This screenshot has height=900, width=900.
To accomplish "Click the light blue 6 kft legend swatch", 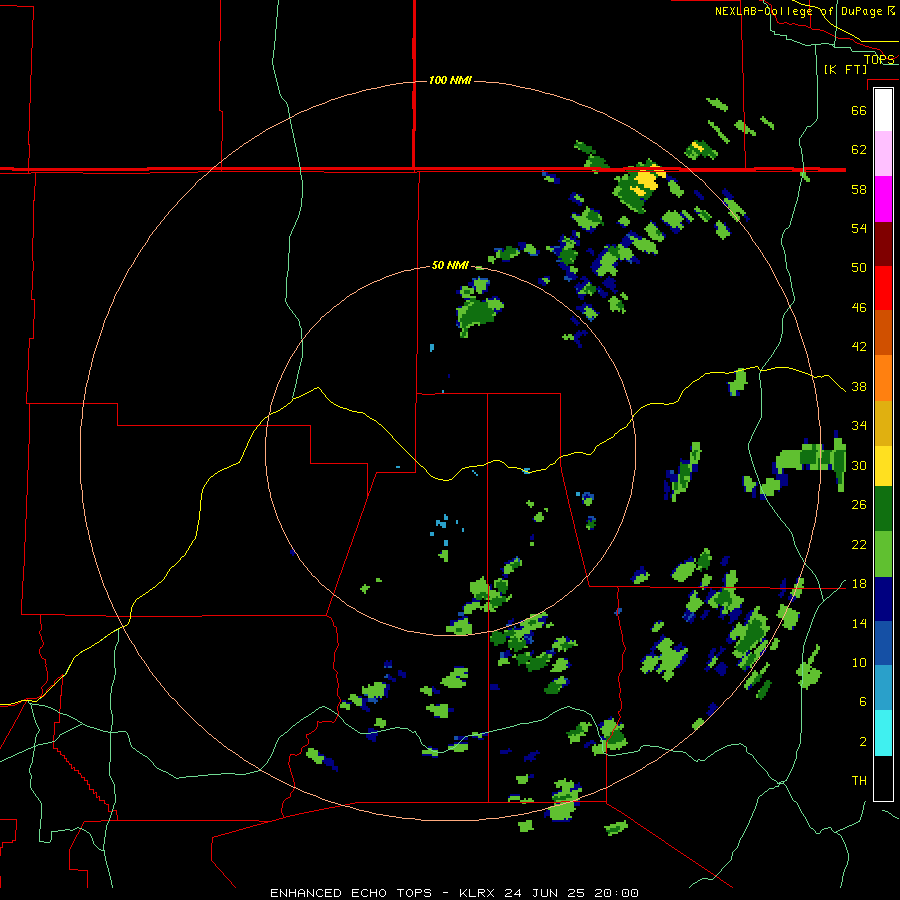I will coord(883,688).
